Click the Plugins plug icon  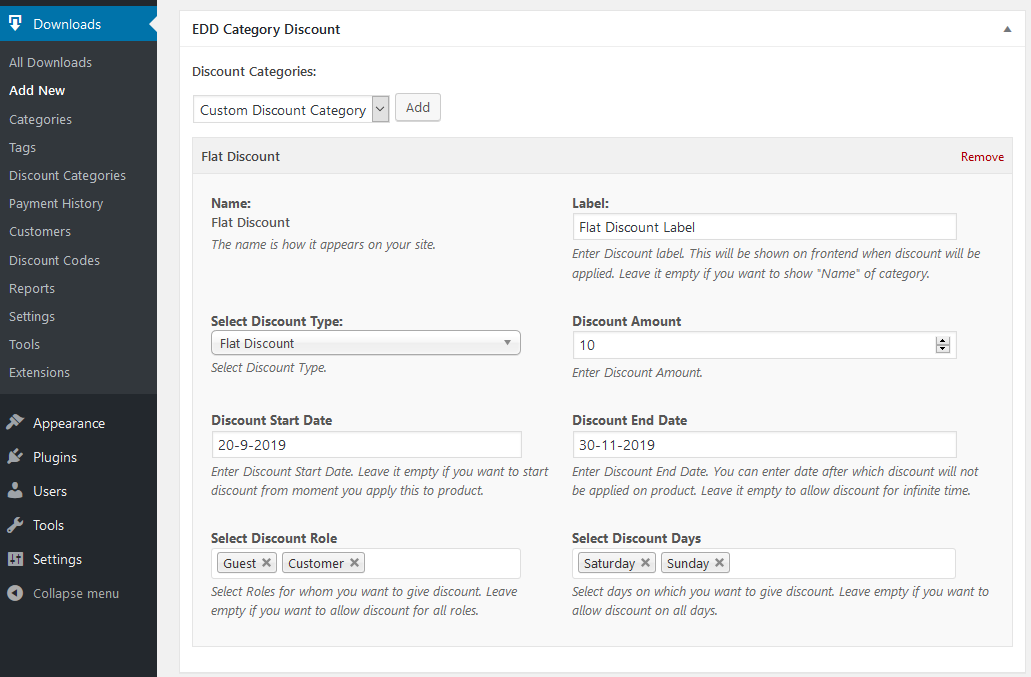click(x=15, y=457)
